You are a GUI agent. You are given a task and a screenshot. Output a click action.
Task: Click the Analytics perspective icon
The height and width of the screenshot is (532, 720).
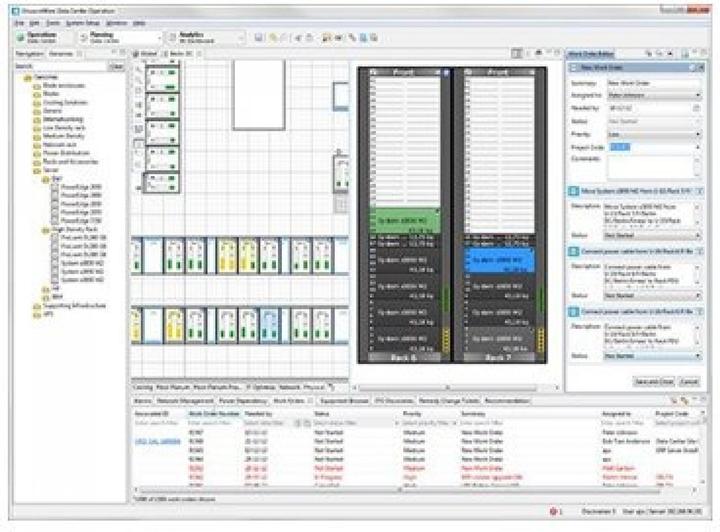173,38
